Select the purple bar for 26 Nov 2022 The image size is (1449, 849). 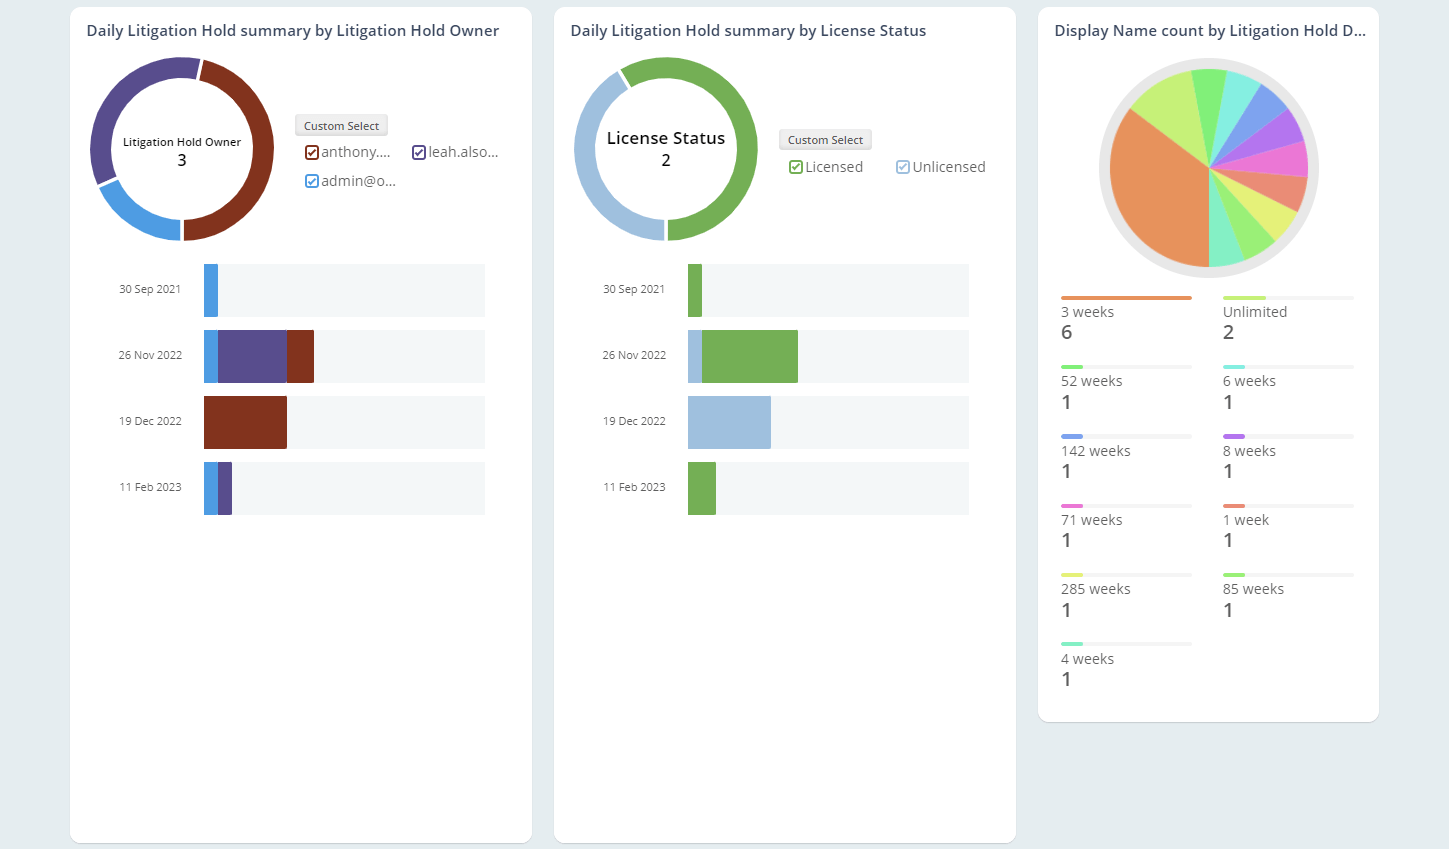(251, 356)
